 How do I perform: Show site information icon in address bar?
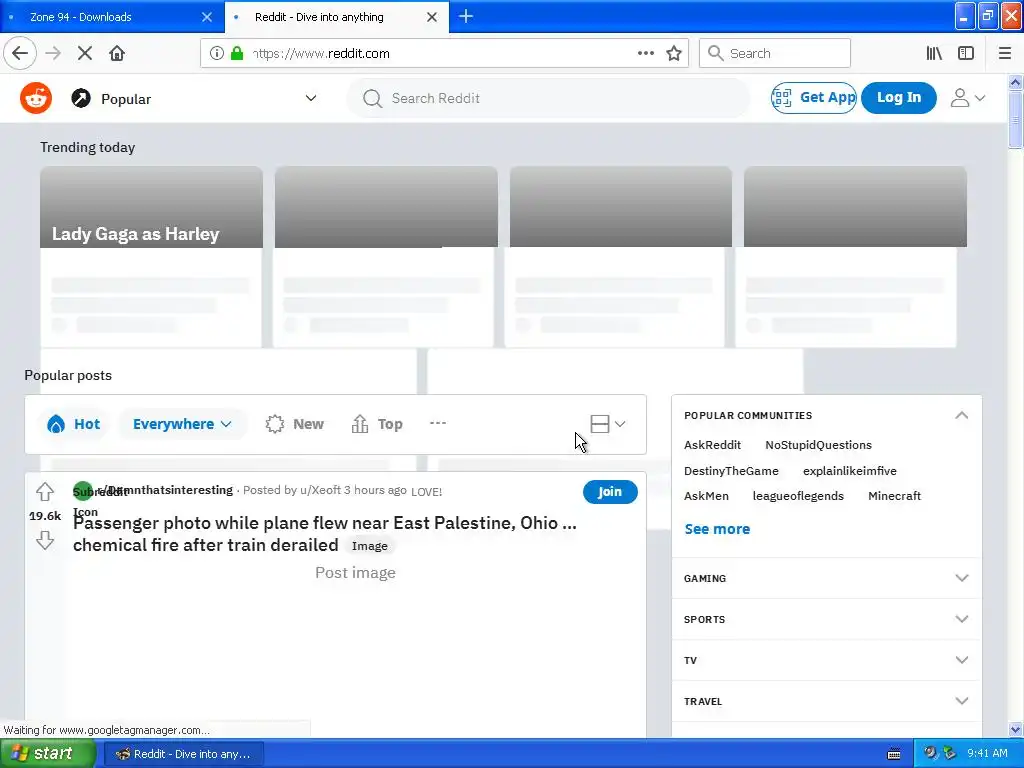pos(217,54)
